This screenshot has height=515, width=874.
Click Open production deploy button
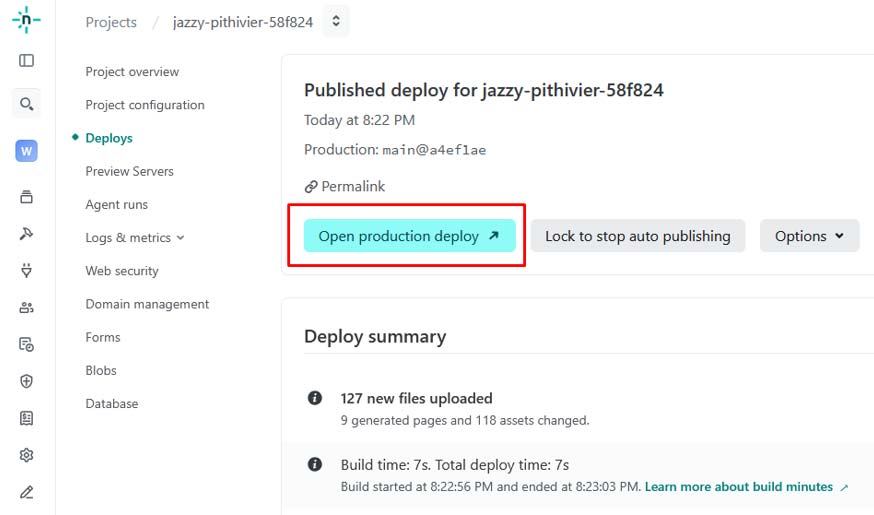(410, 236)
